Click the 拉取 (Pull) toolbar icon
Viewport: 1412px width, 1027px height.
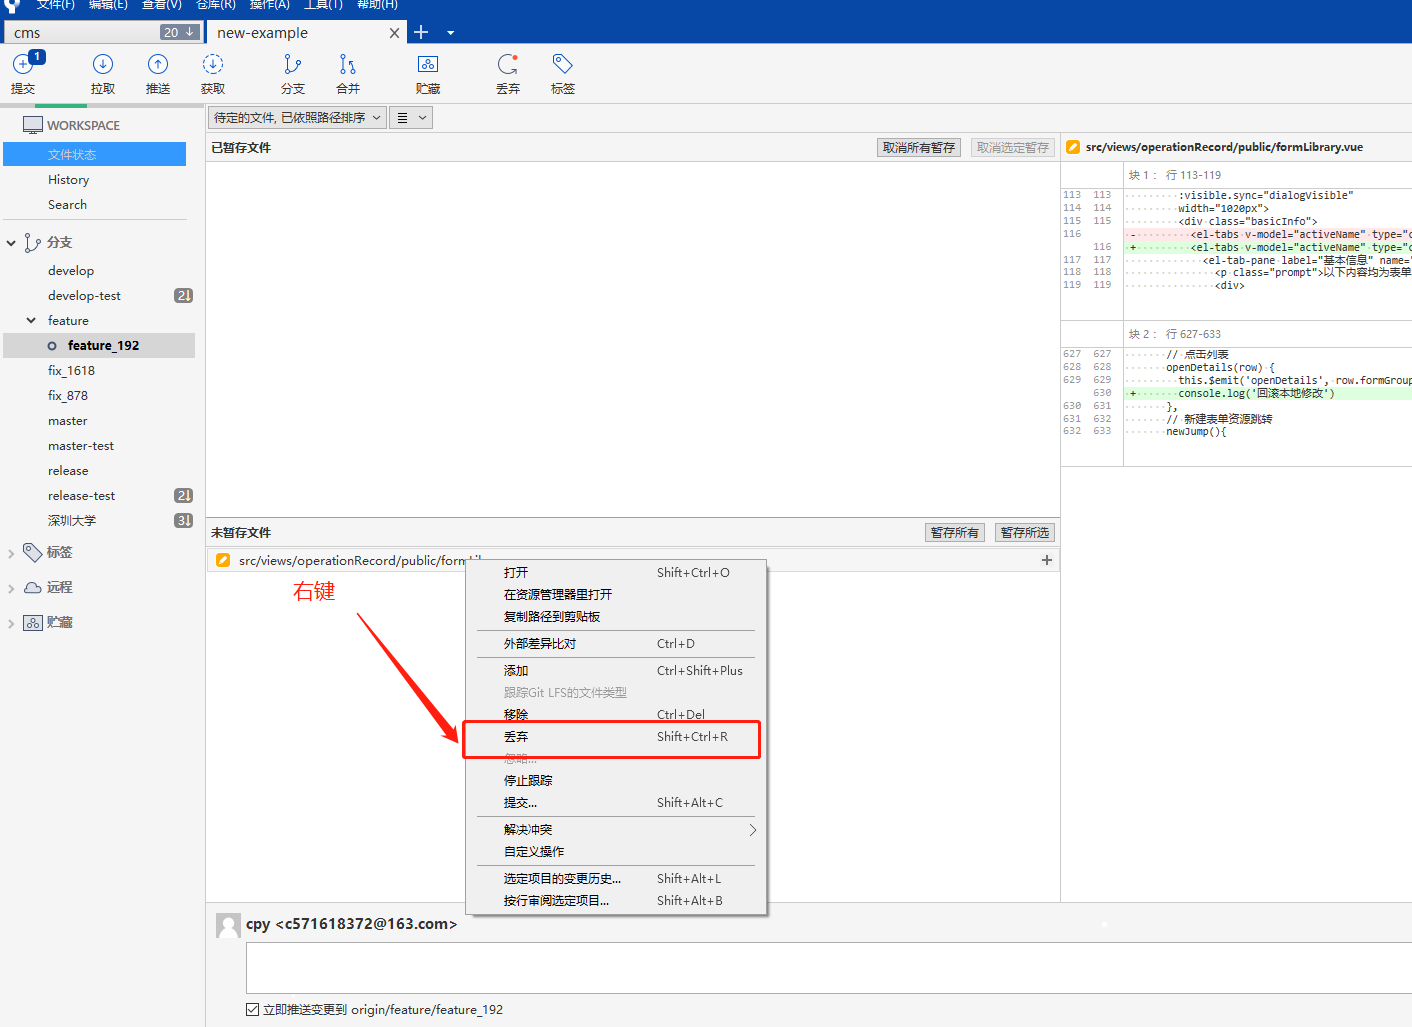pyautogui.click(x=102, y=72)
